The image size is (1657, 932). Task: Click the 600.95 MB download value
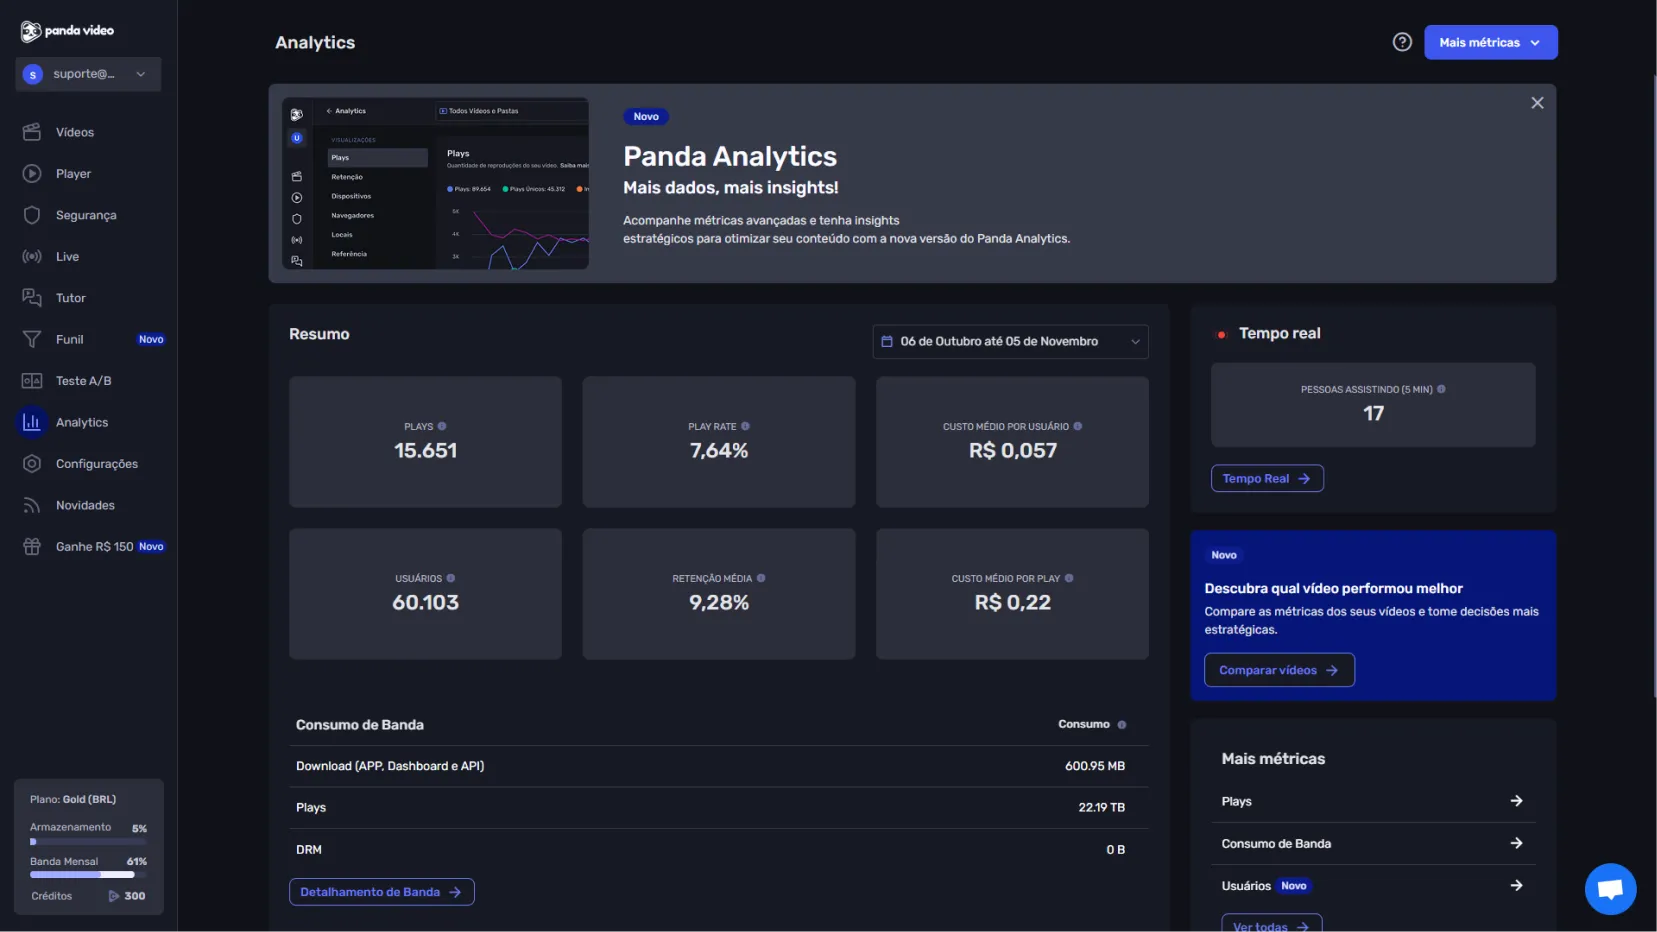1095,766
